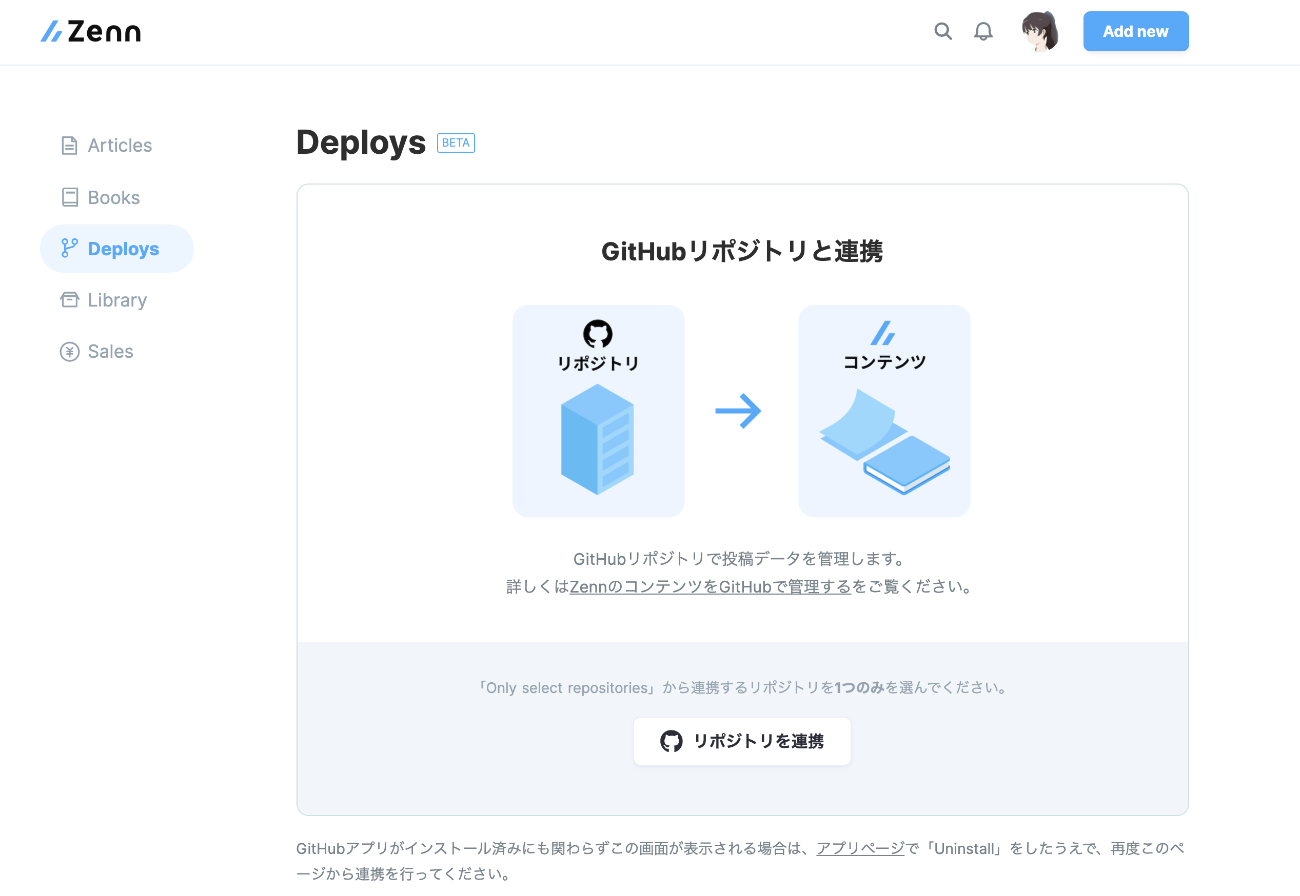Open the アプリページ link

(x=860, y=848)
